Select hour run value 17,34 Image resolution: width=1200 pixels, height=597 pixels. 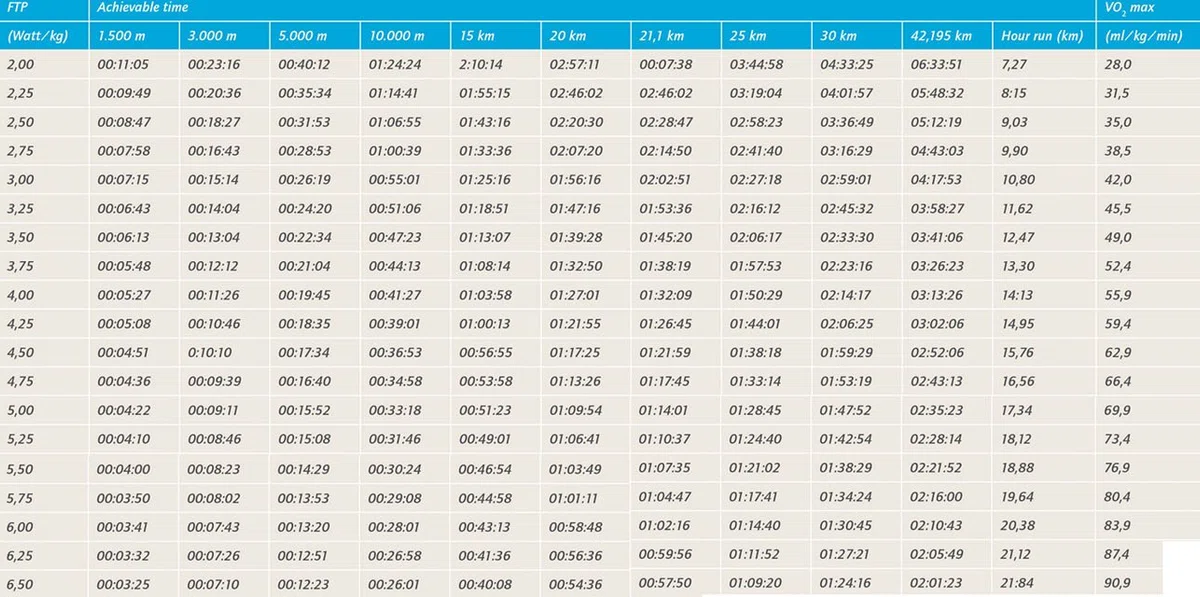[1017, 411]
